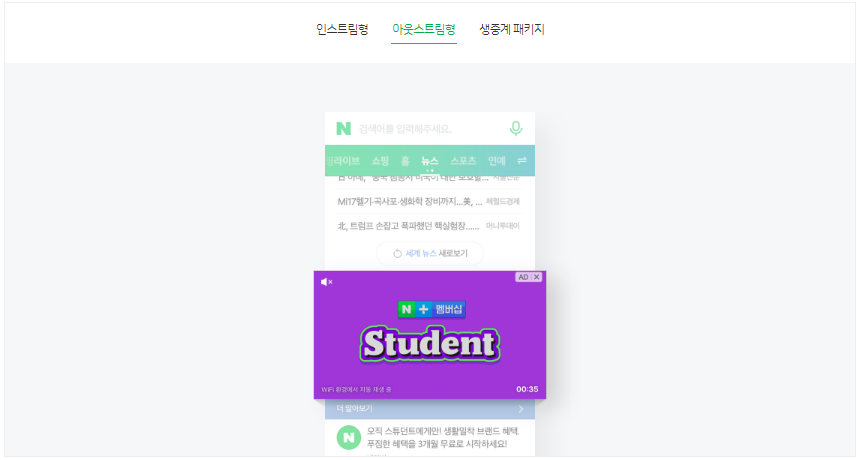Tap the microphone voice search icon

tap(515, 128)
